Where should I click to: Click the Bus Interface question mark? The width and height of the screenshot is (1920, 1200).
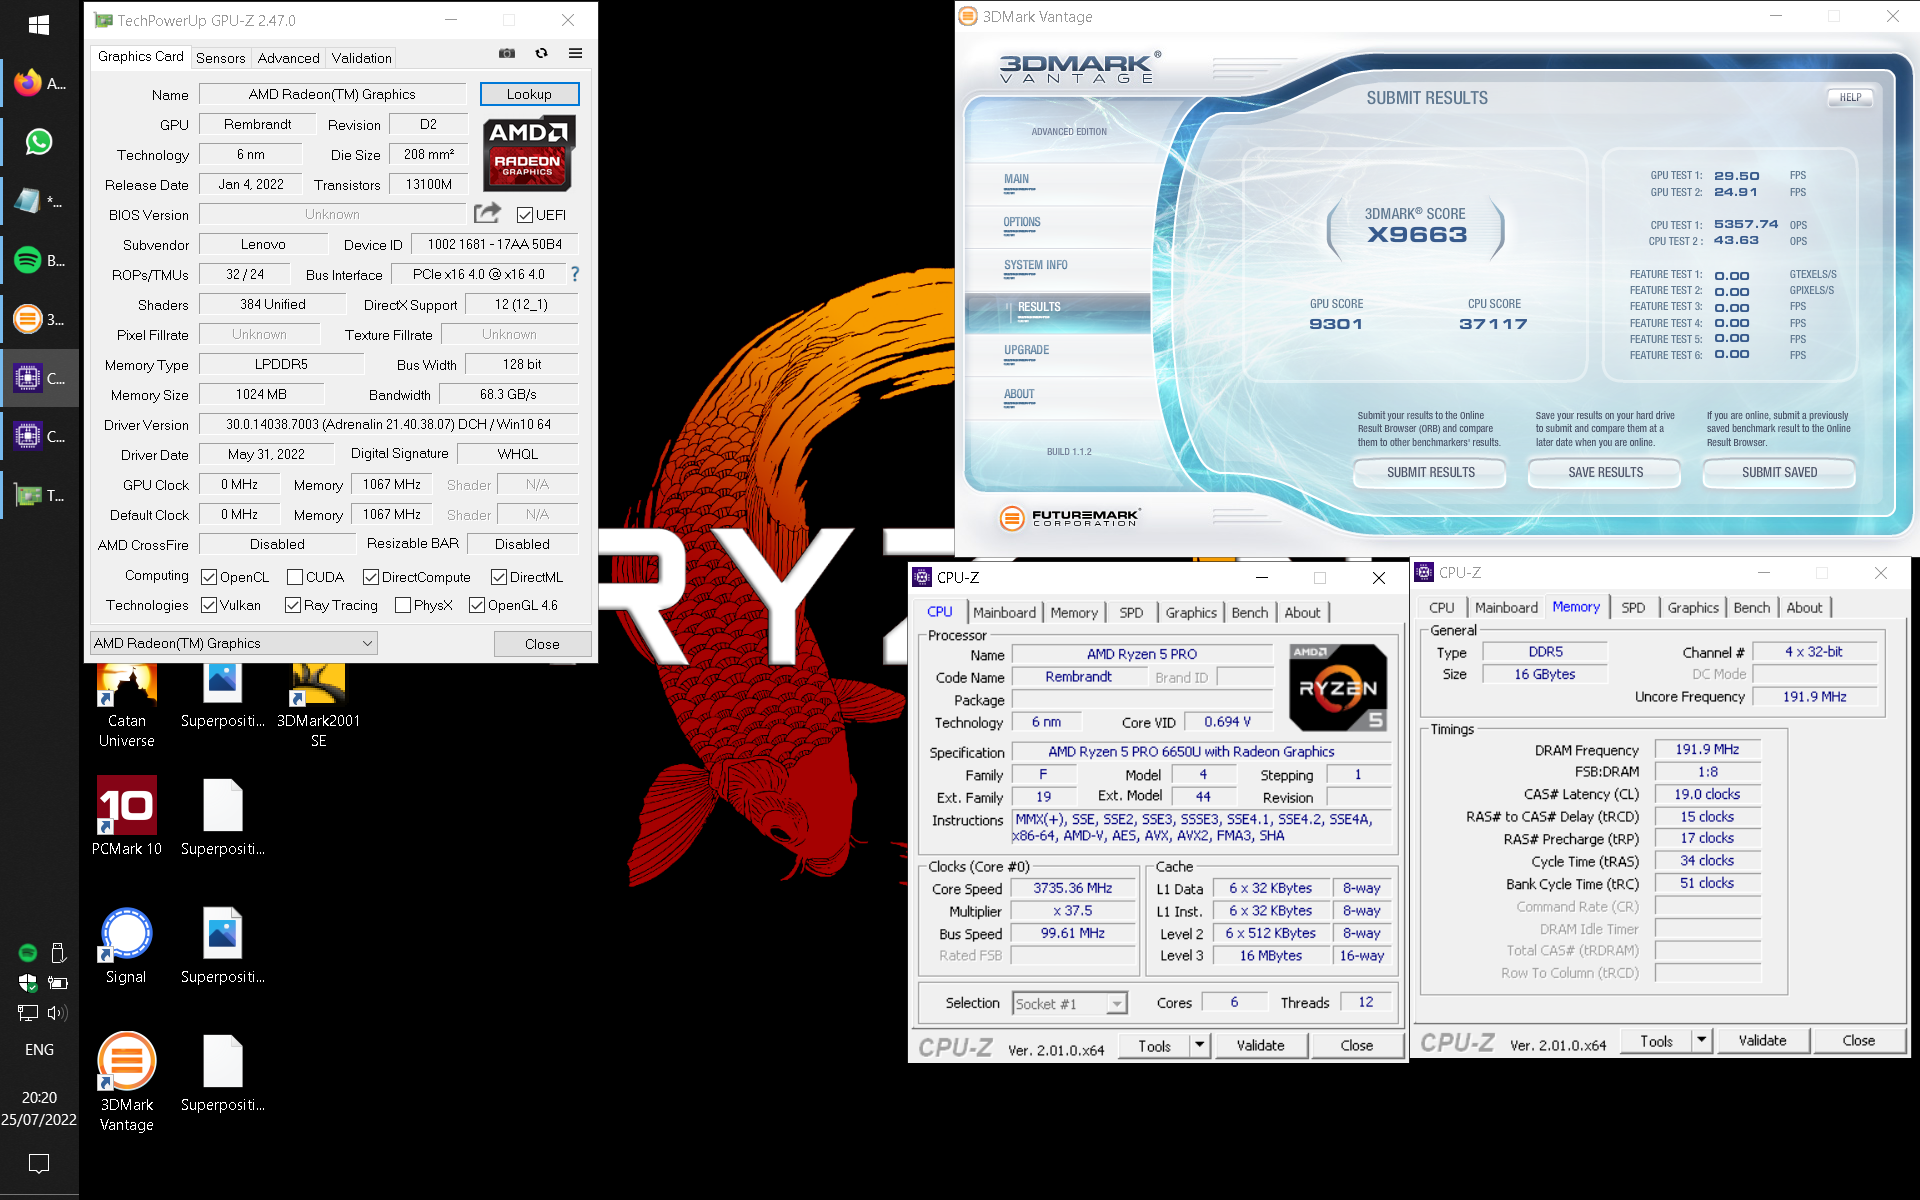tap(574, 273)
